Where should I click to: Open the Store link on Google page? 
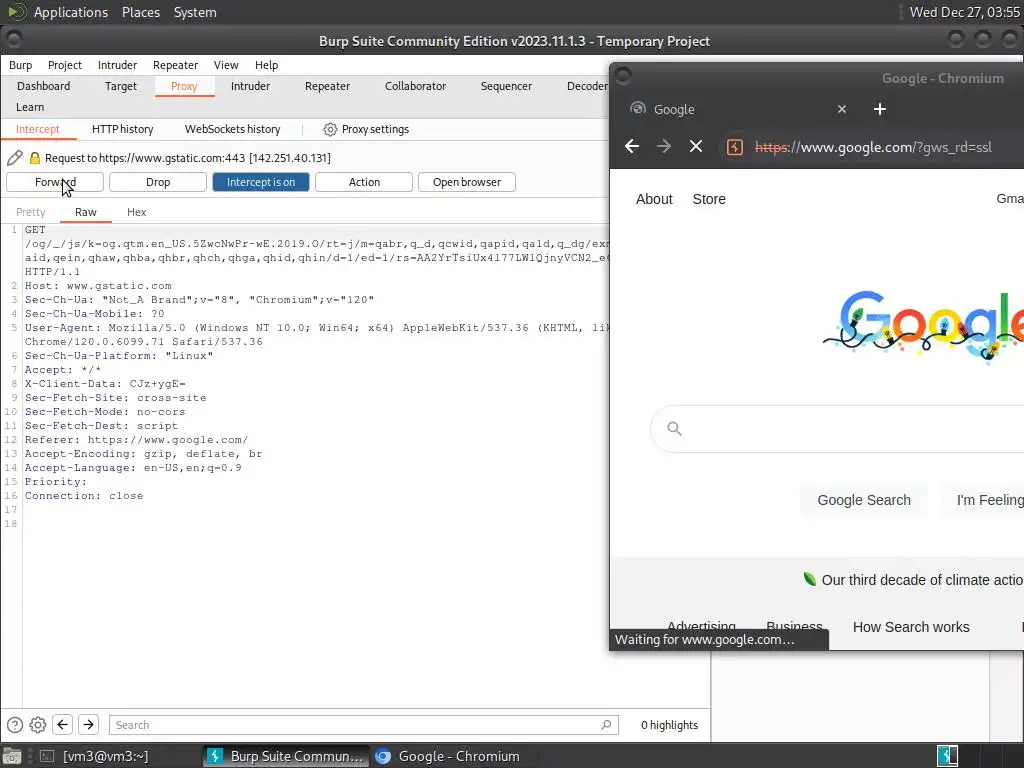(709, 199)
